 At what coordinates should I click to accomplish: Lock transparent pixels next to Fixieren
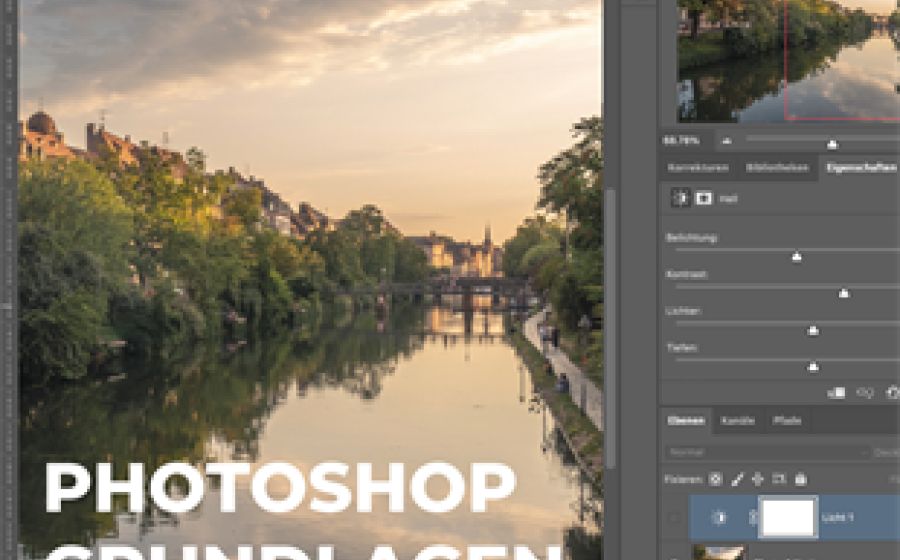715,479
